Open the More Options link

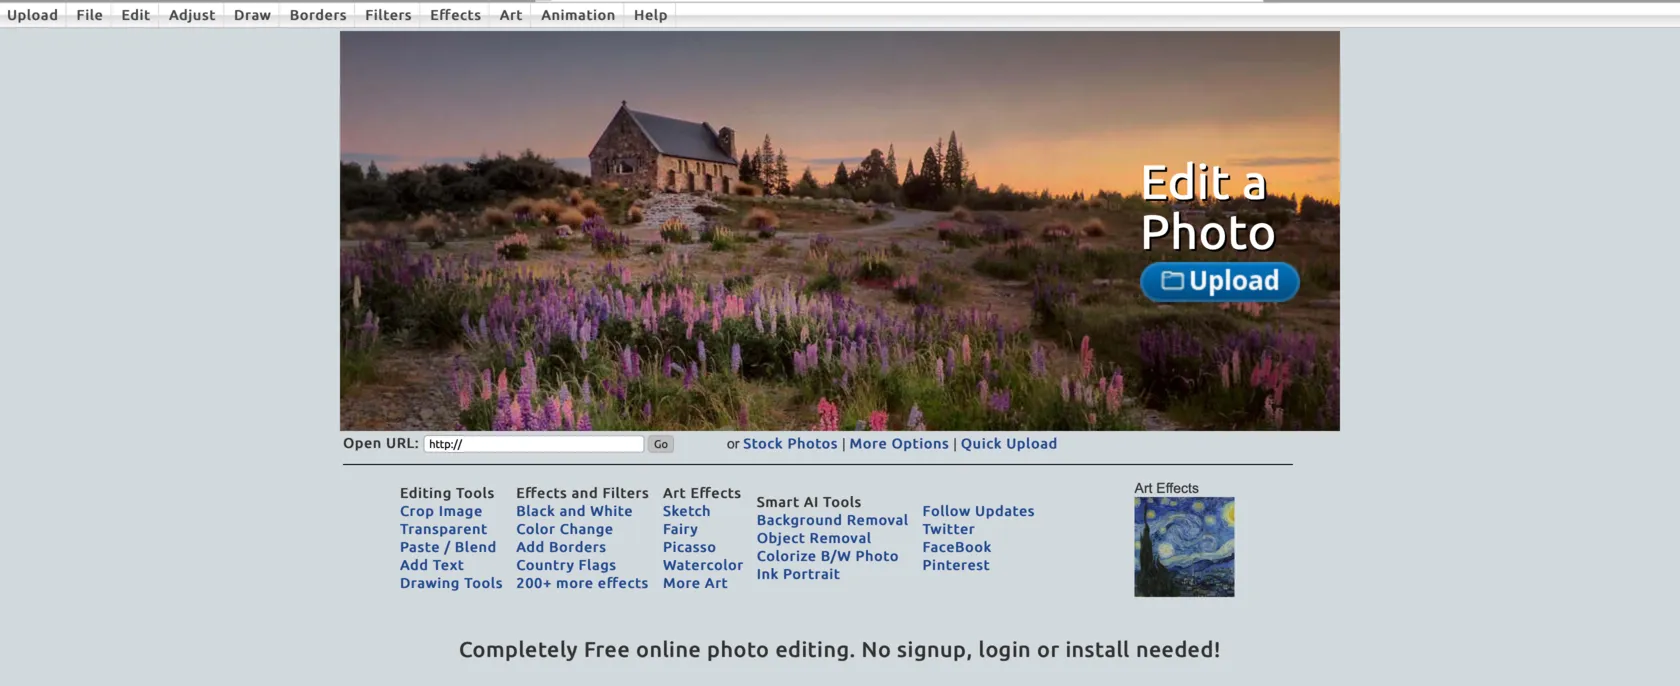click(898, 444)
